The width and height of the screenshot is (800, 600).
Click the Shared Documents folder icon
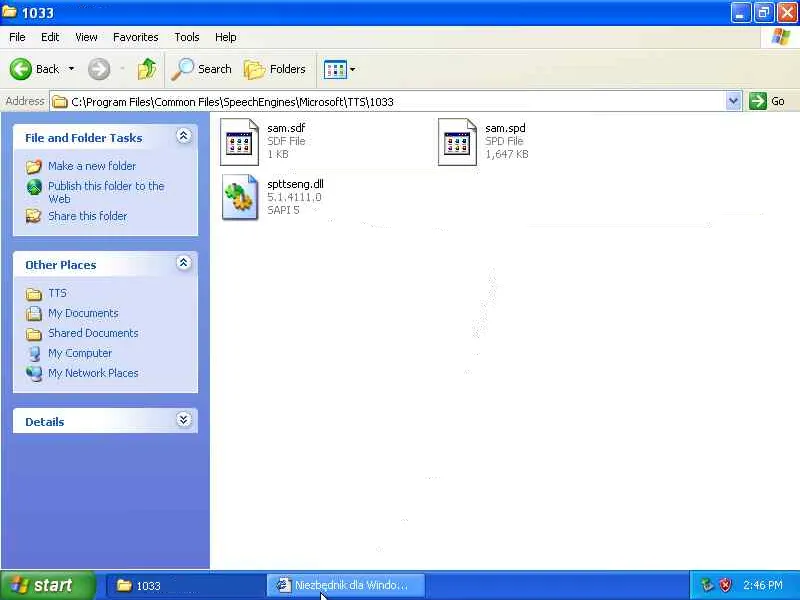coord(34,334)
